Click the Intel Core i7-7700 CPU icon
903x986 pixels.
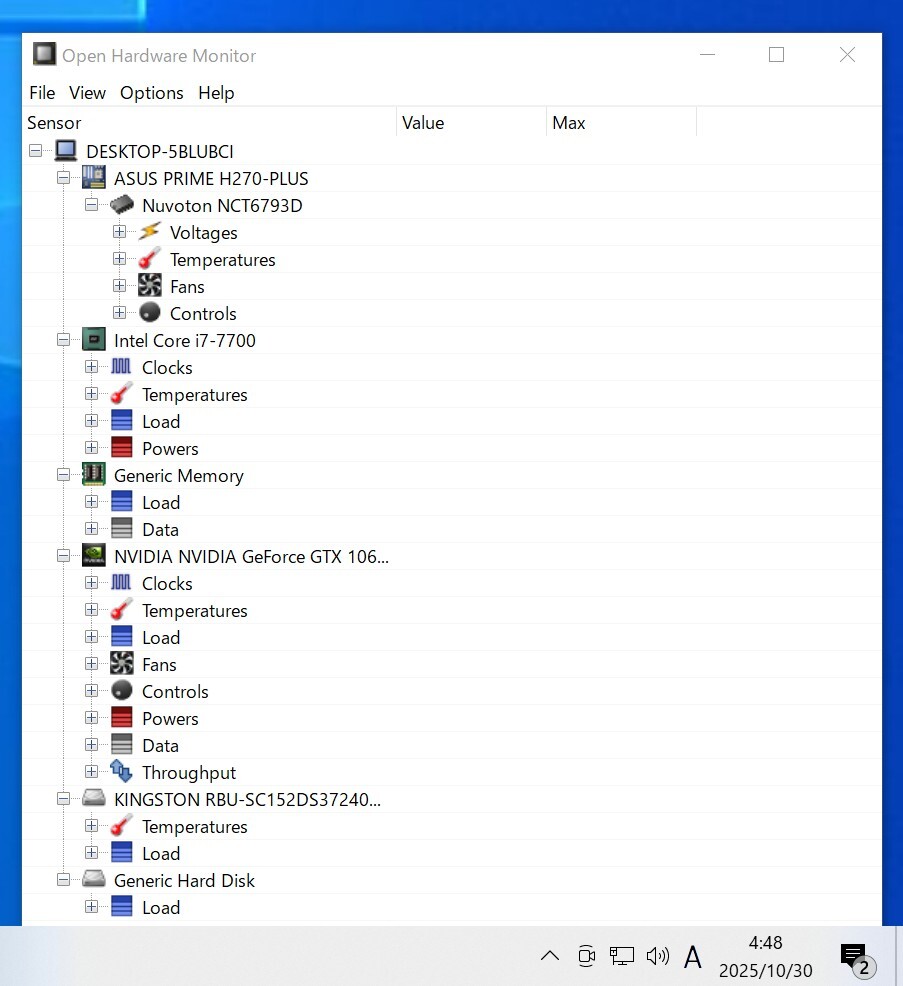pos(94,340)
